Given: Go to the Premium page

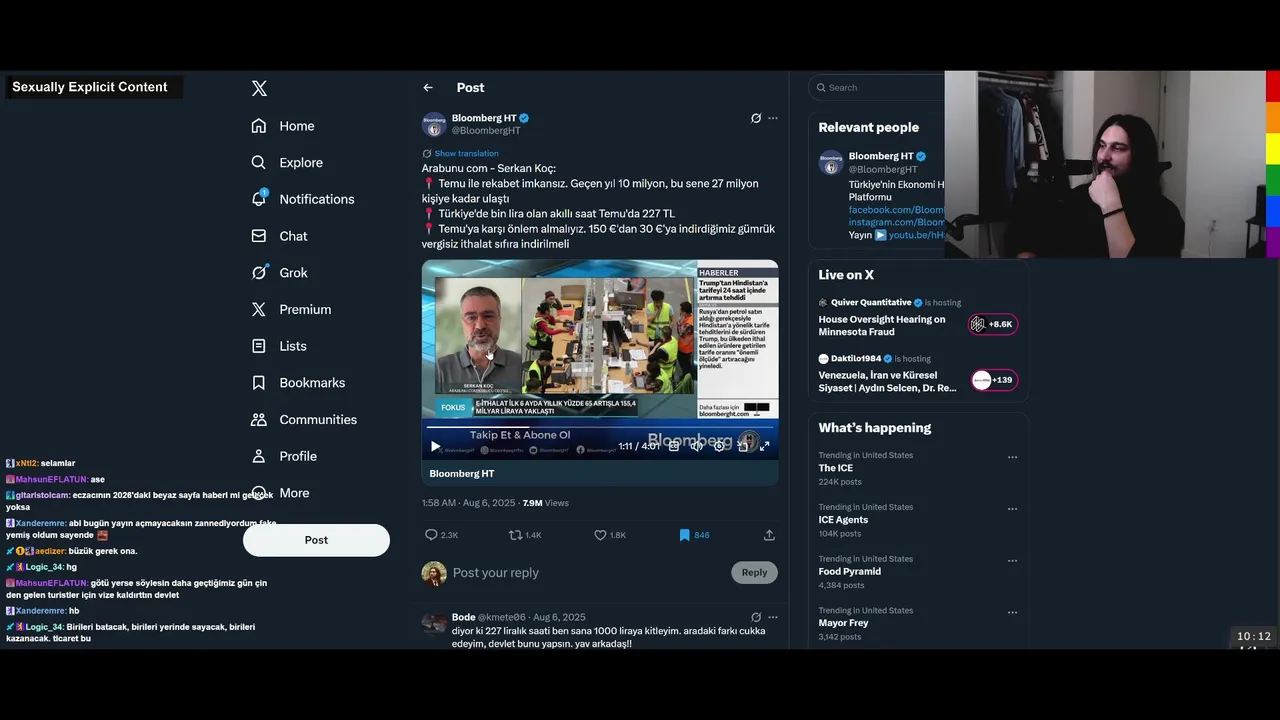Looking at the screenshot, I should [291, 310].
